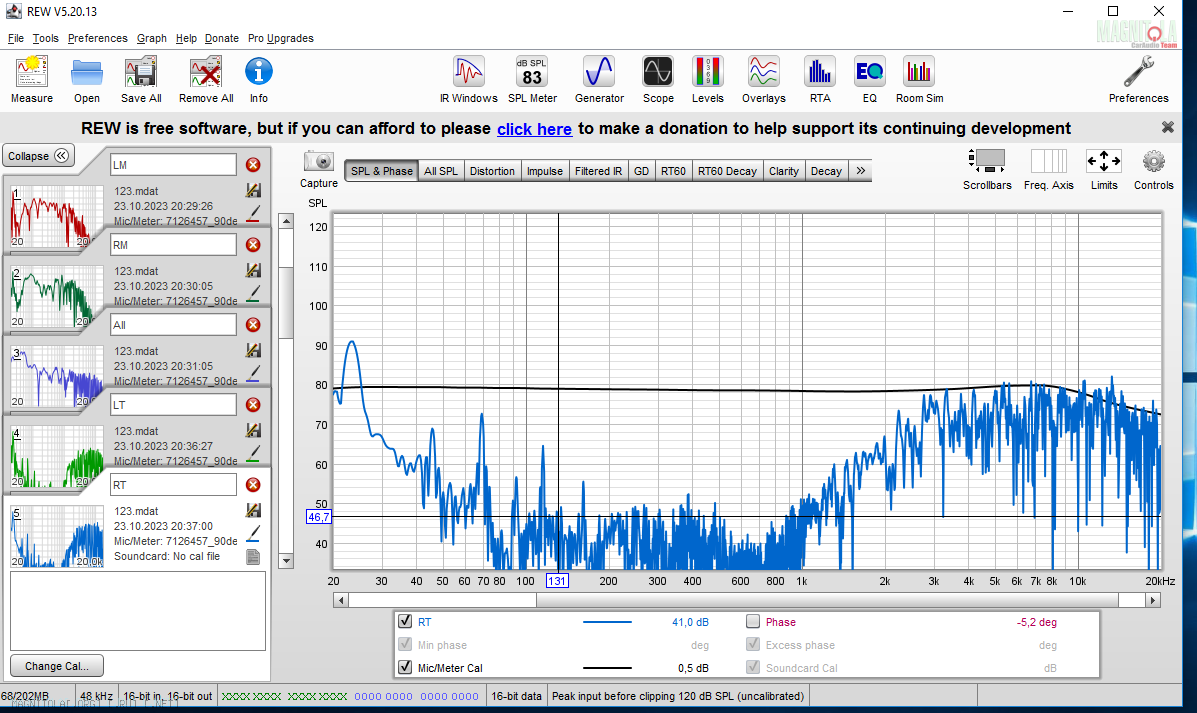Open the Donate menu
This screenshot has height=713, width=1197.
(221, 38)
